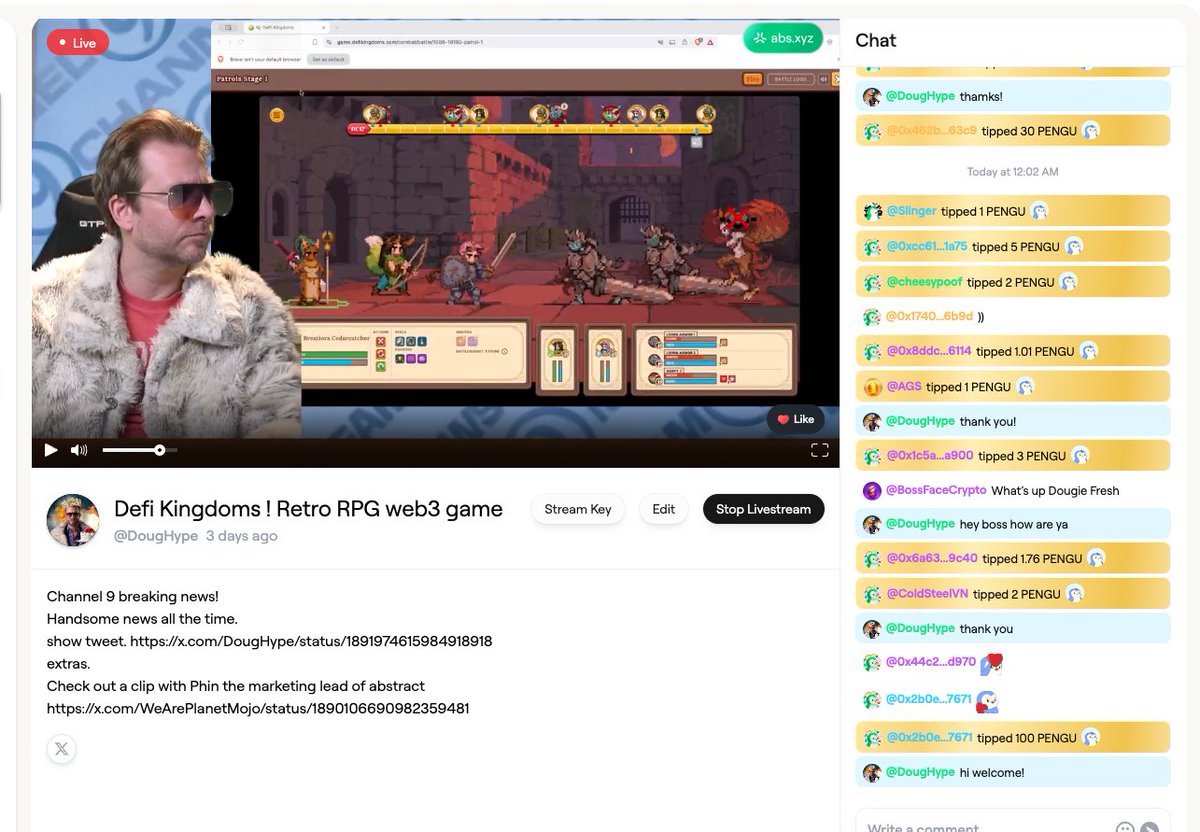Click @Slinger in the chat
Image resolution: width=1200 pixels, height=832 pixels.
tap(911, 211)
